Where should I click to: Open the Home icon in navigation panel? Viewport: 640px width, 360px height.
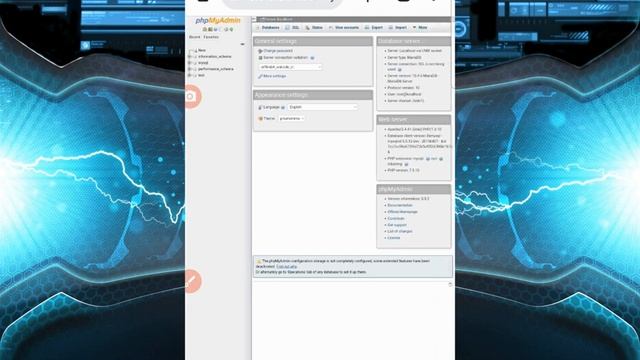coord(204,29)
